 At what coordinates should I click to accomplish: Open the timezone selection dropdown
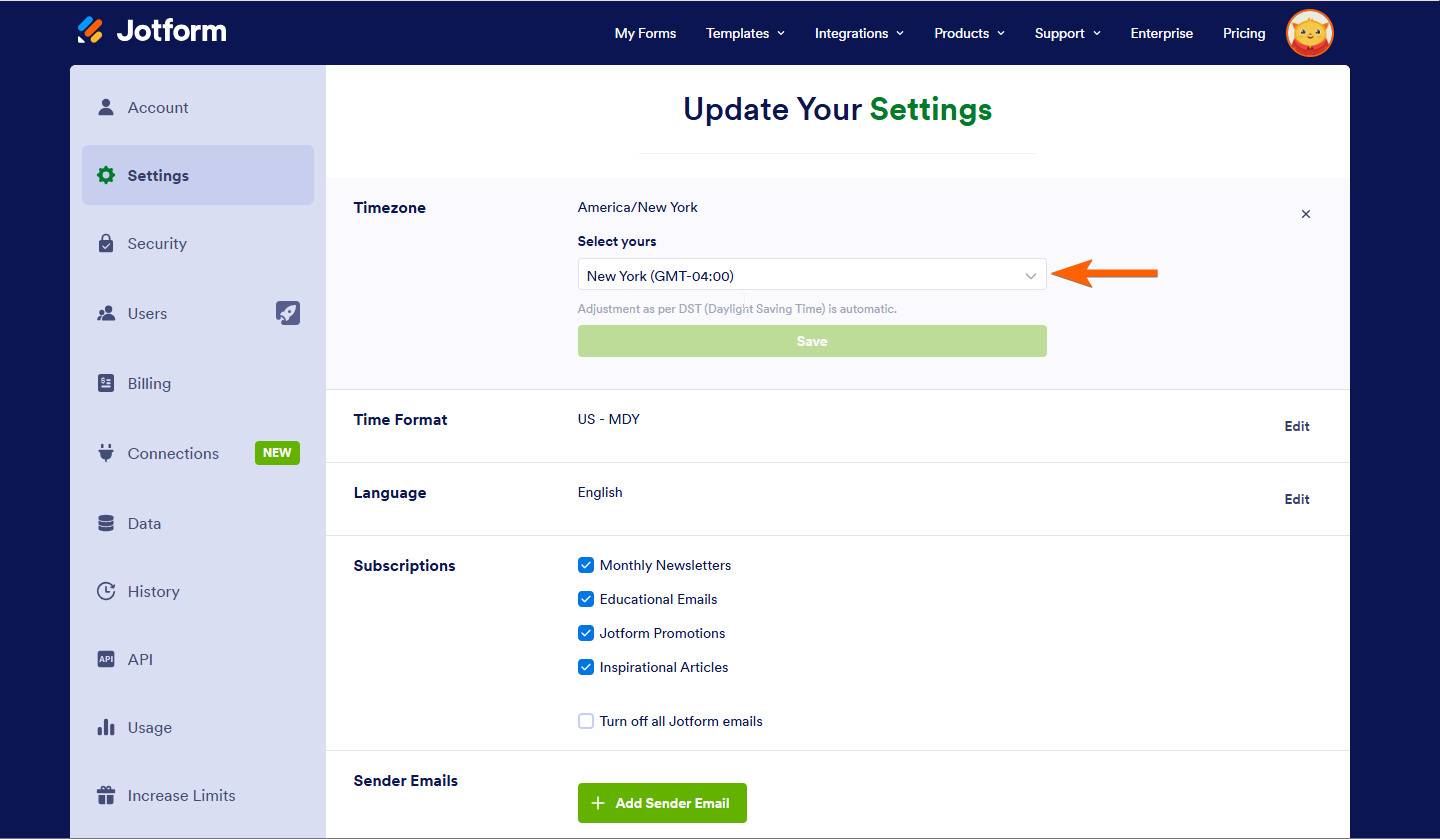click(x=812, y=275)
